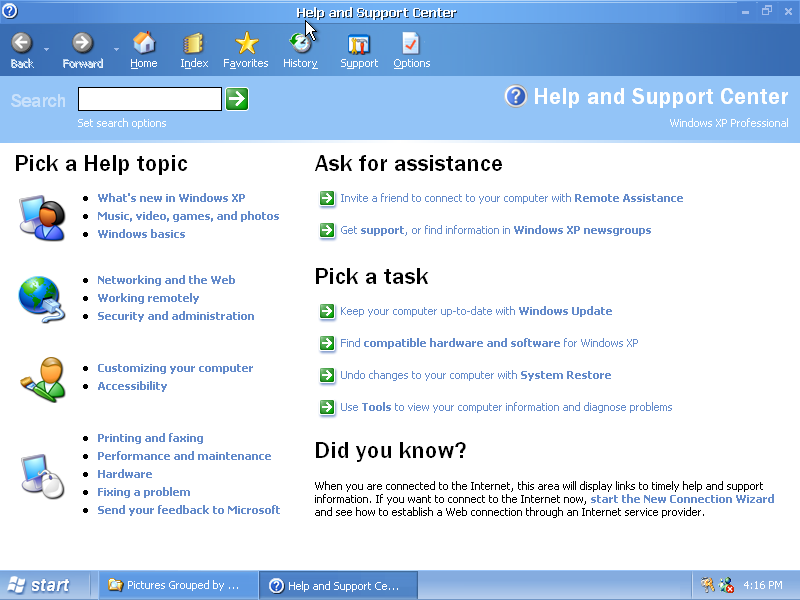Click green arrow beside Remote Assistance

(327, 198)
